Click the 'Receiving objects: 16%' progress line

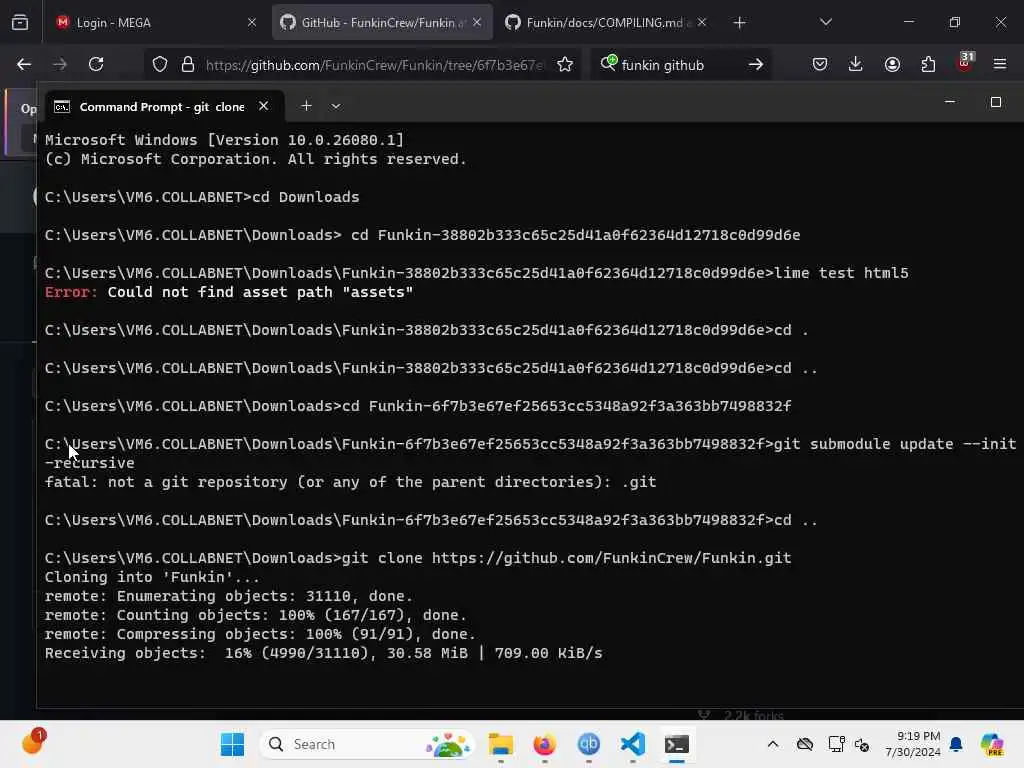coord(323,653)
